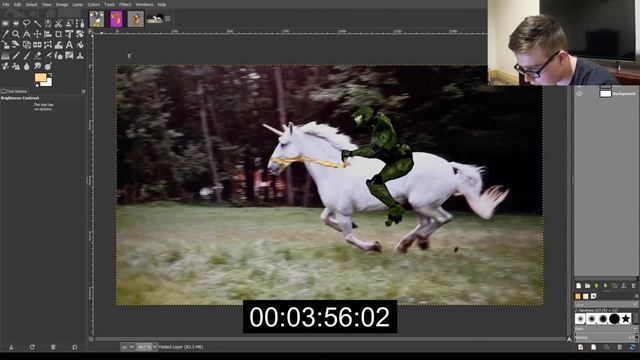Switch to third transparent image tab thumbnail

[136, 19]
